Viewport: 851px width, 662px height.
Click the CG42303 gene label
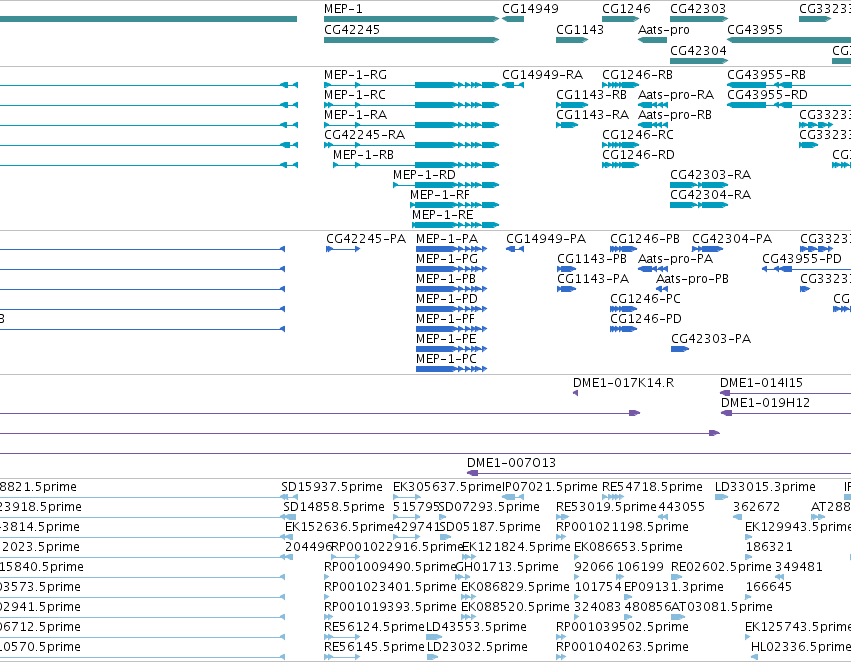coord(697,9)
